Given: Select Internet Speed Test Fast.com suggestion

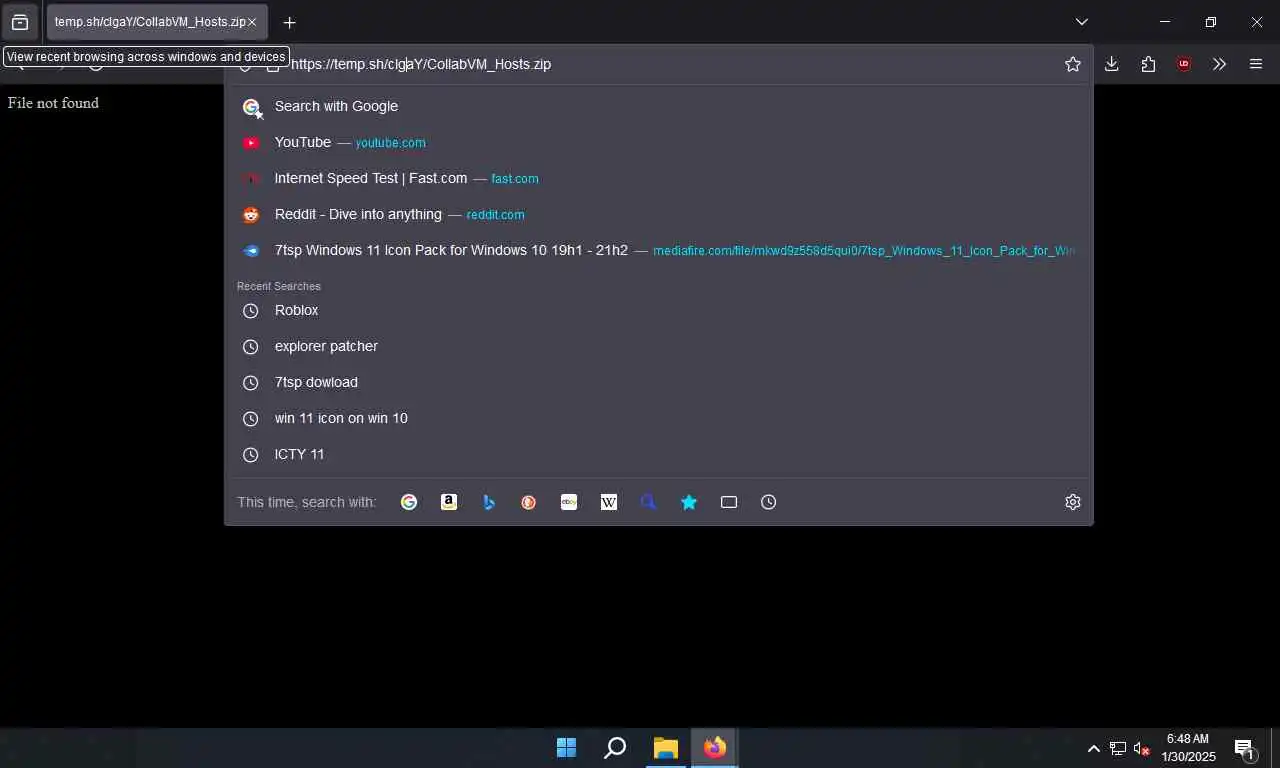Looking at the screenshot, I should point(659,178).
